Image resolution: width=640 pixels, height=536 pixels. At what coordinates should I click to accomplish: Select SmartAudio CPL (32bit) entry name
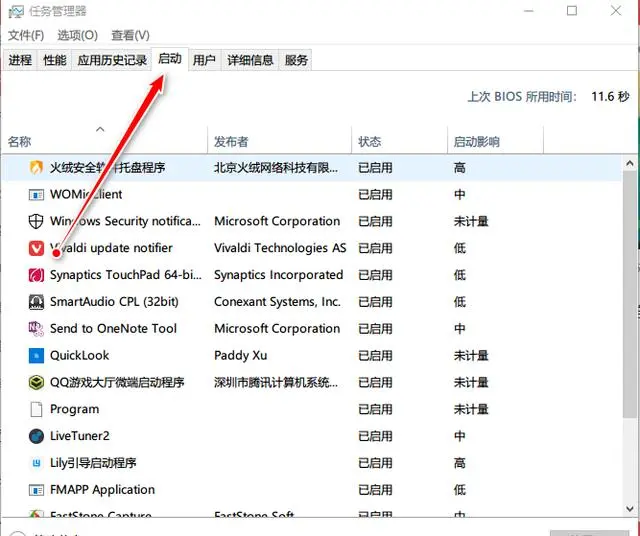[x=114, y=302]
